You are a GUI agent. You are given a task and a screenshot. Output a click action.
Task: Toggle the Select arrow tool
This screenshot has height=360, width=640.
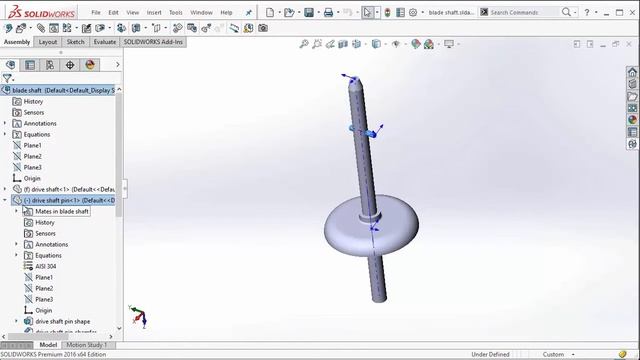point(367,13)
